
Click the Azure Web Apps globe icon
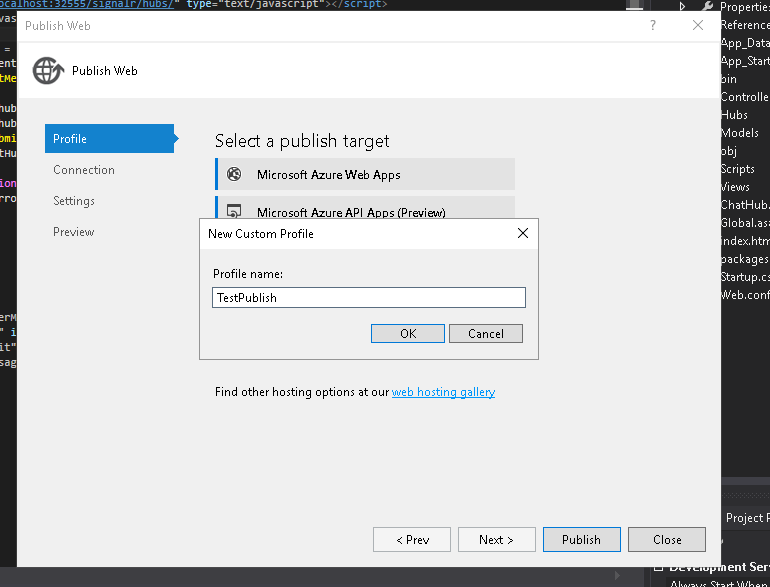point(234,174)
